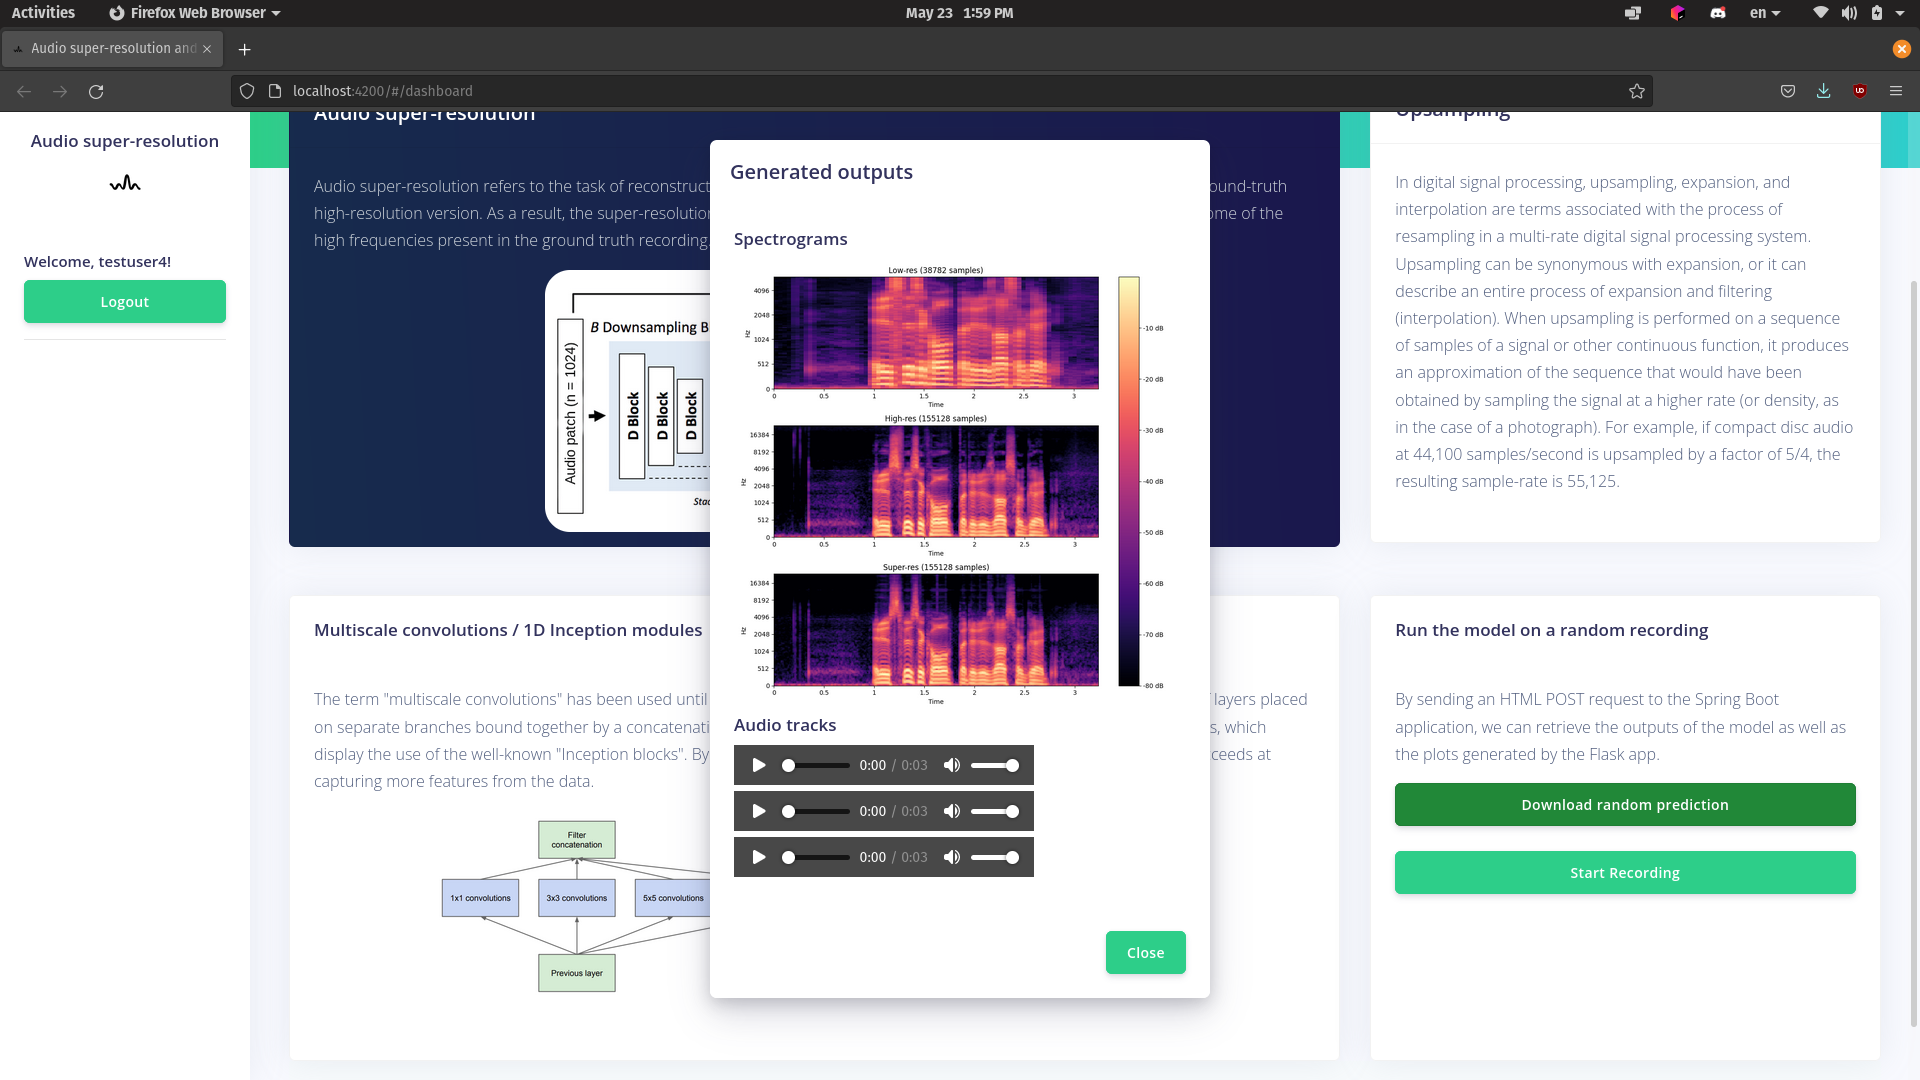The height and width of the screenshot is (1080, 1920).
Task: Open Firefox downloads panel
Action: [x=1823, y=91]
